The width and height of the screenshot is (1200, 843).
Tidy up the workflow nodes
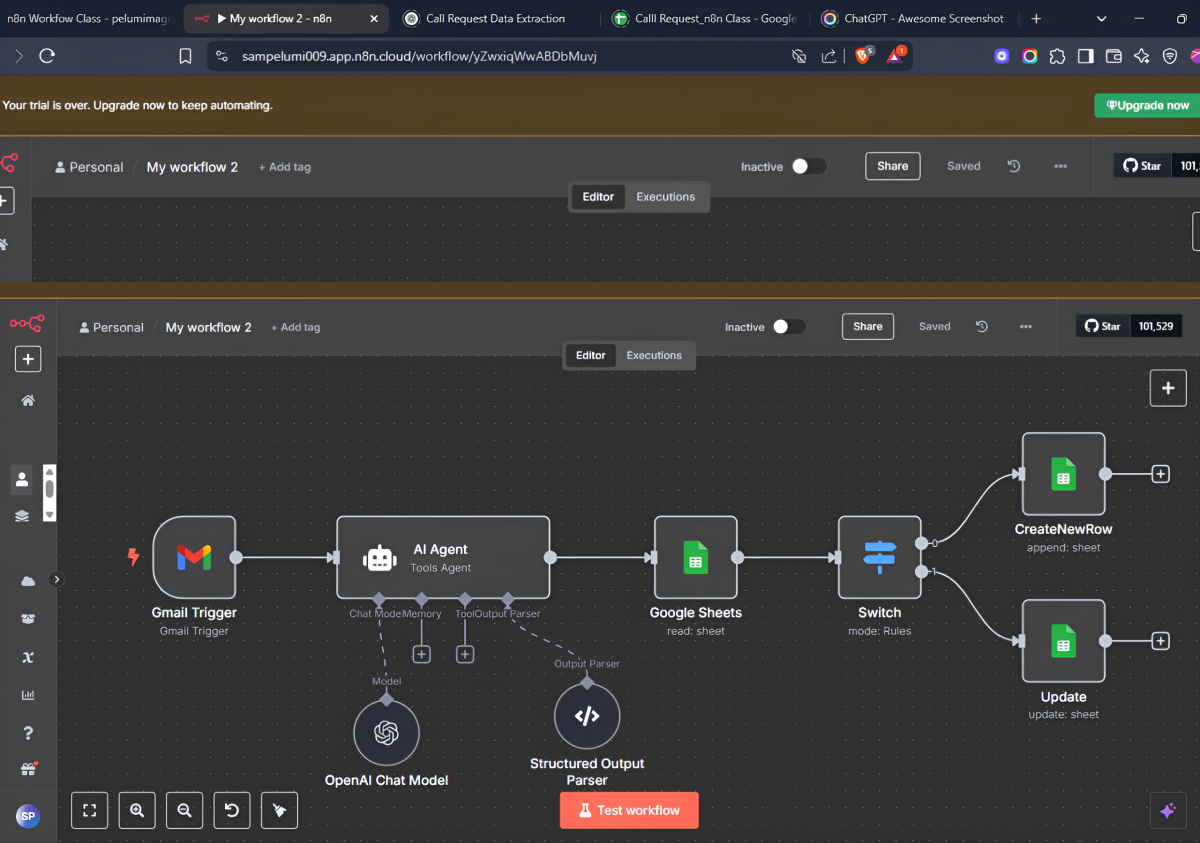280,810
